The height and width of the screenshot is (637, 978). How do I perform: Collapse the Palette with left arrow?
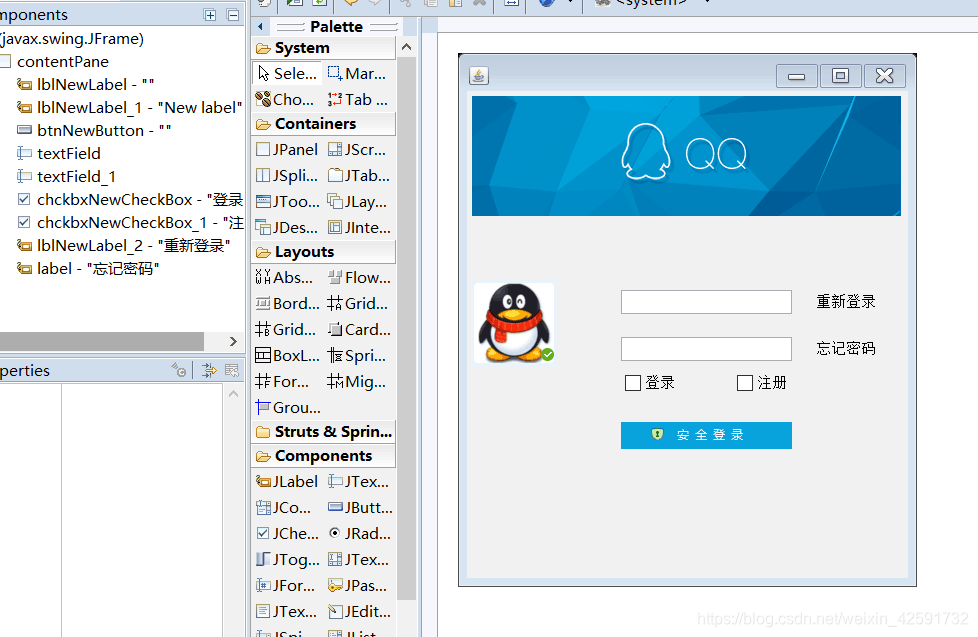coord(260,27)
